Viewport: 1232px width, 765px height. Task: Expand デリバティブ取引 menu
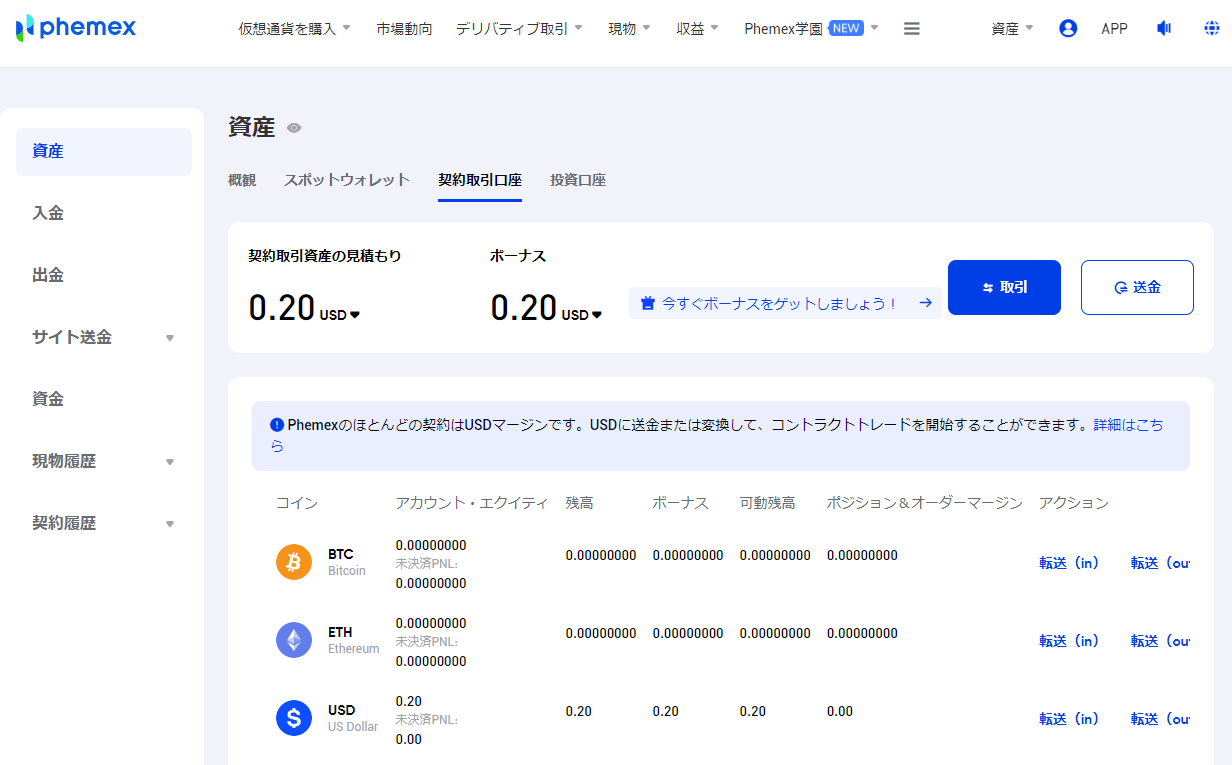(x=519, y=29)
